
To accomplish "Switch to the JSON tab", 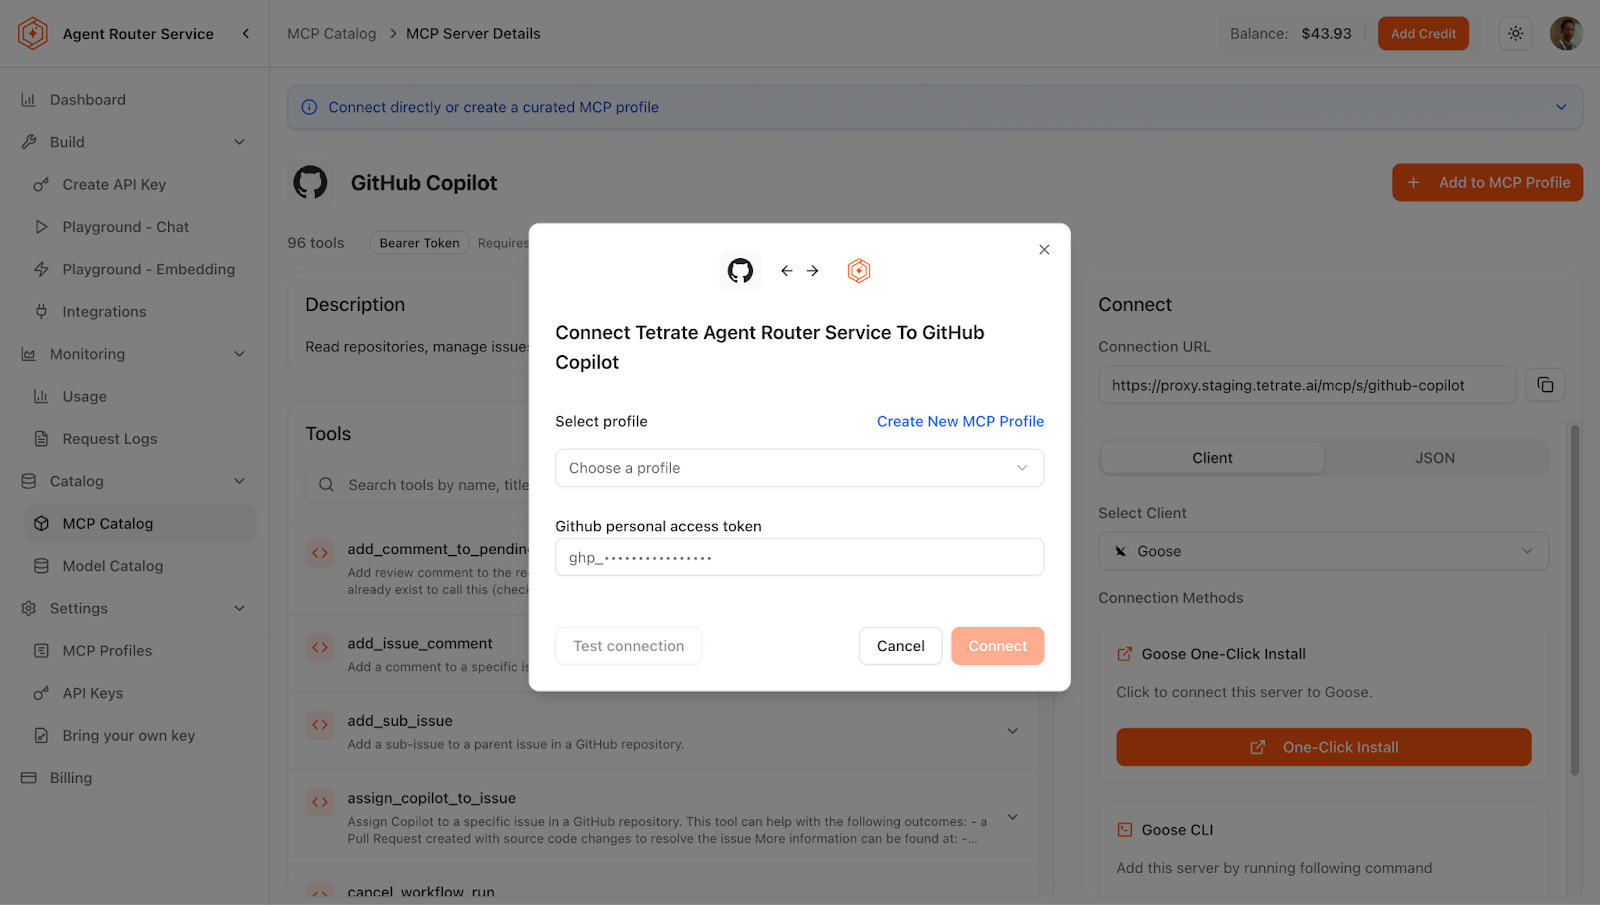I will click(x=1434, y=458).
